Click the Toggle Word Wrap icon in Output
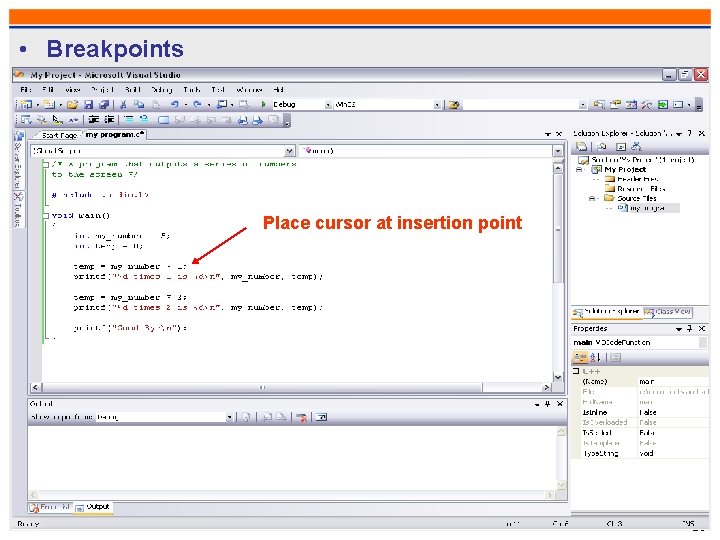This screenshot has height=540, width=720. tap(322, 417)
